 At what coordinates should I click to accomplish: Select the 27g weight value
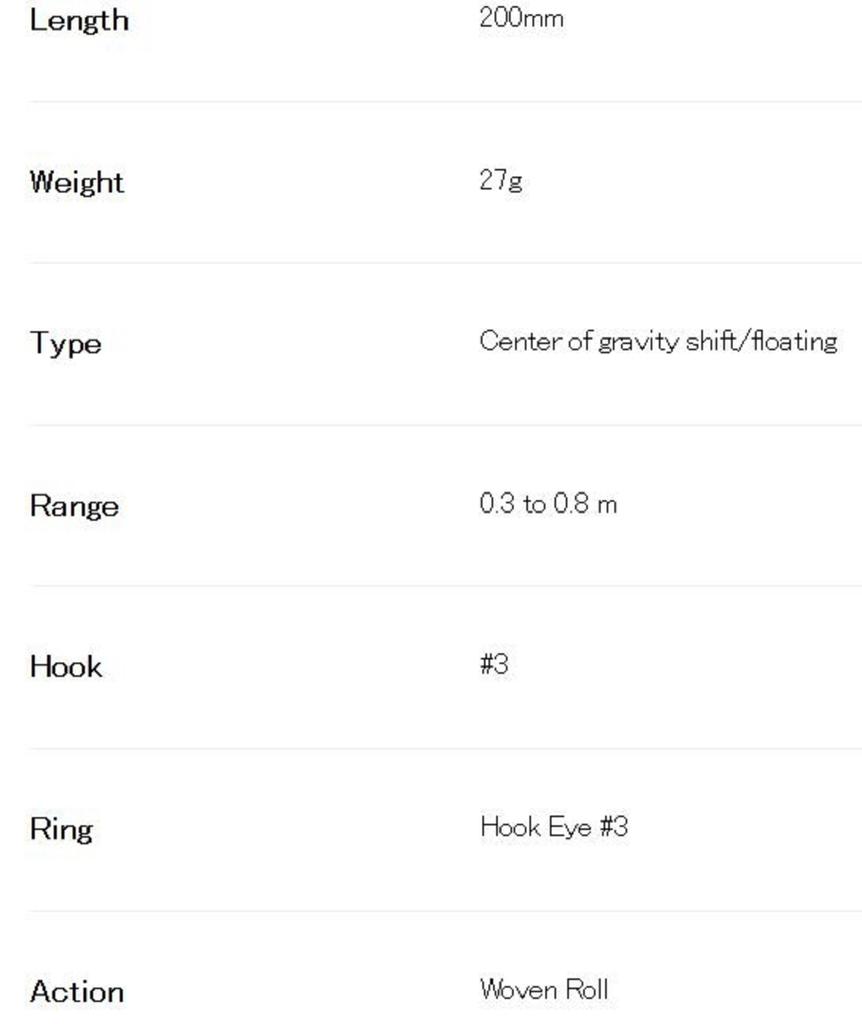click(x=501, y=180)
